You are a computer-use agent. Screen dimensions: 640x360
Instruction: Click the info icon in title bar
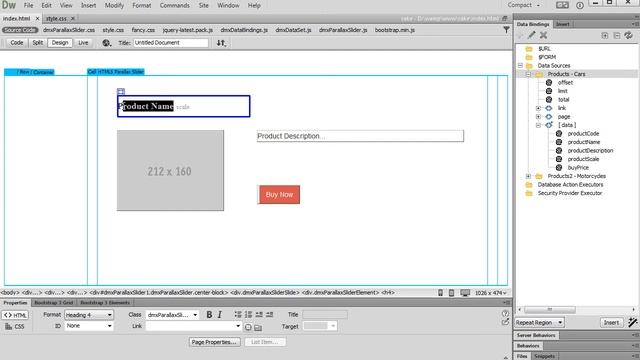tap(580, 5)
